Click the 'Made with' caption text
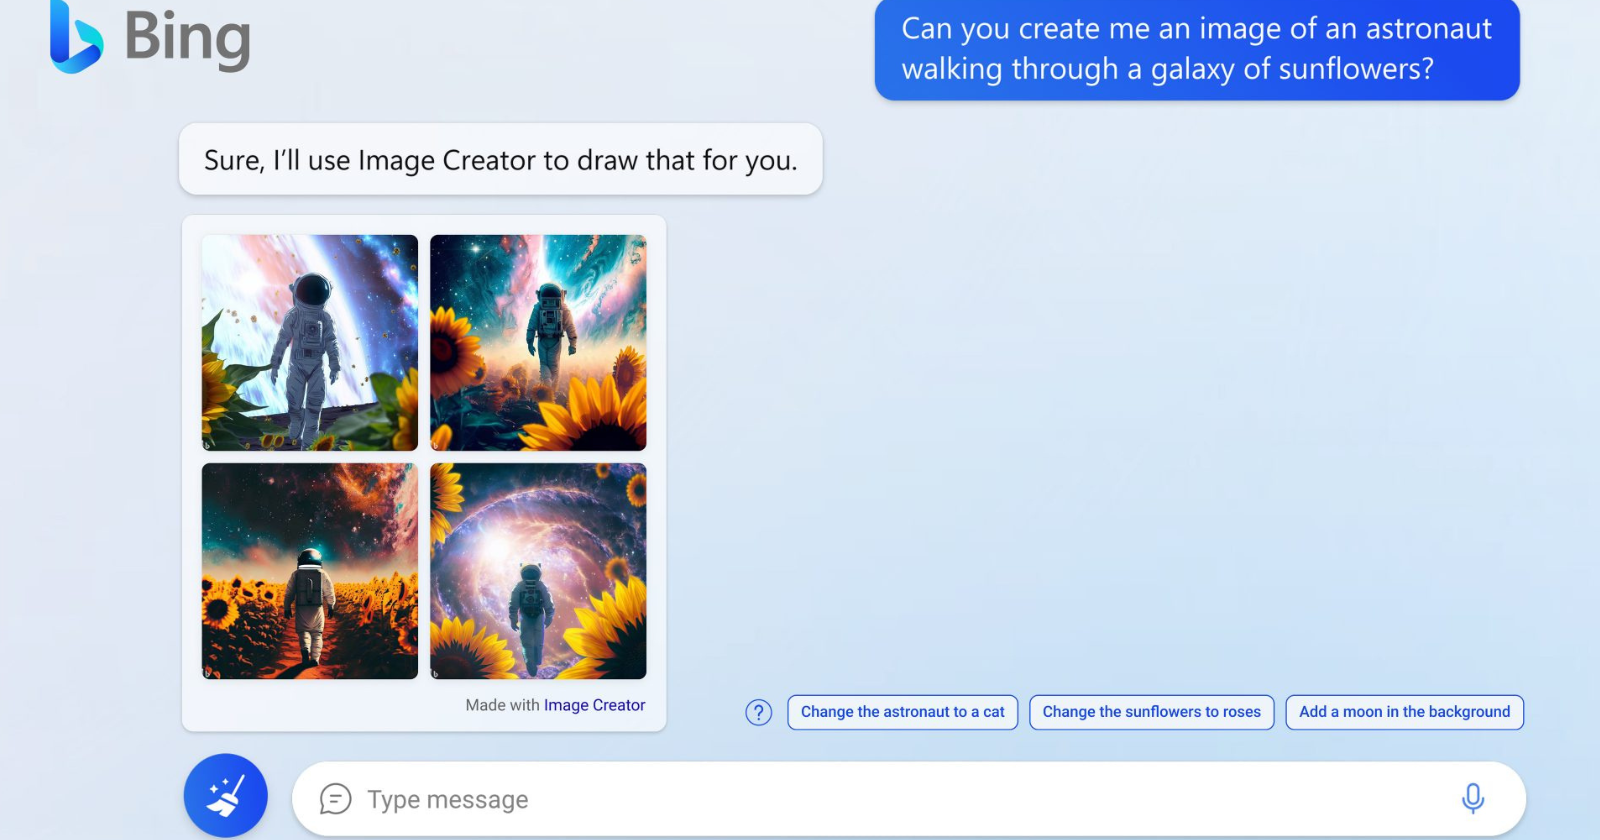Image resolution: width=1600 pixels, height=840 pixels. click(502, 705)
